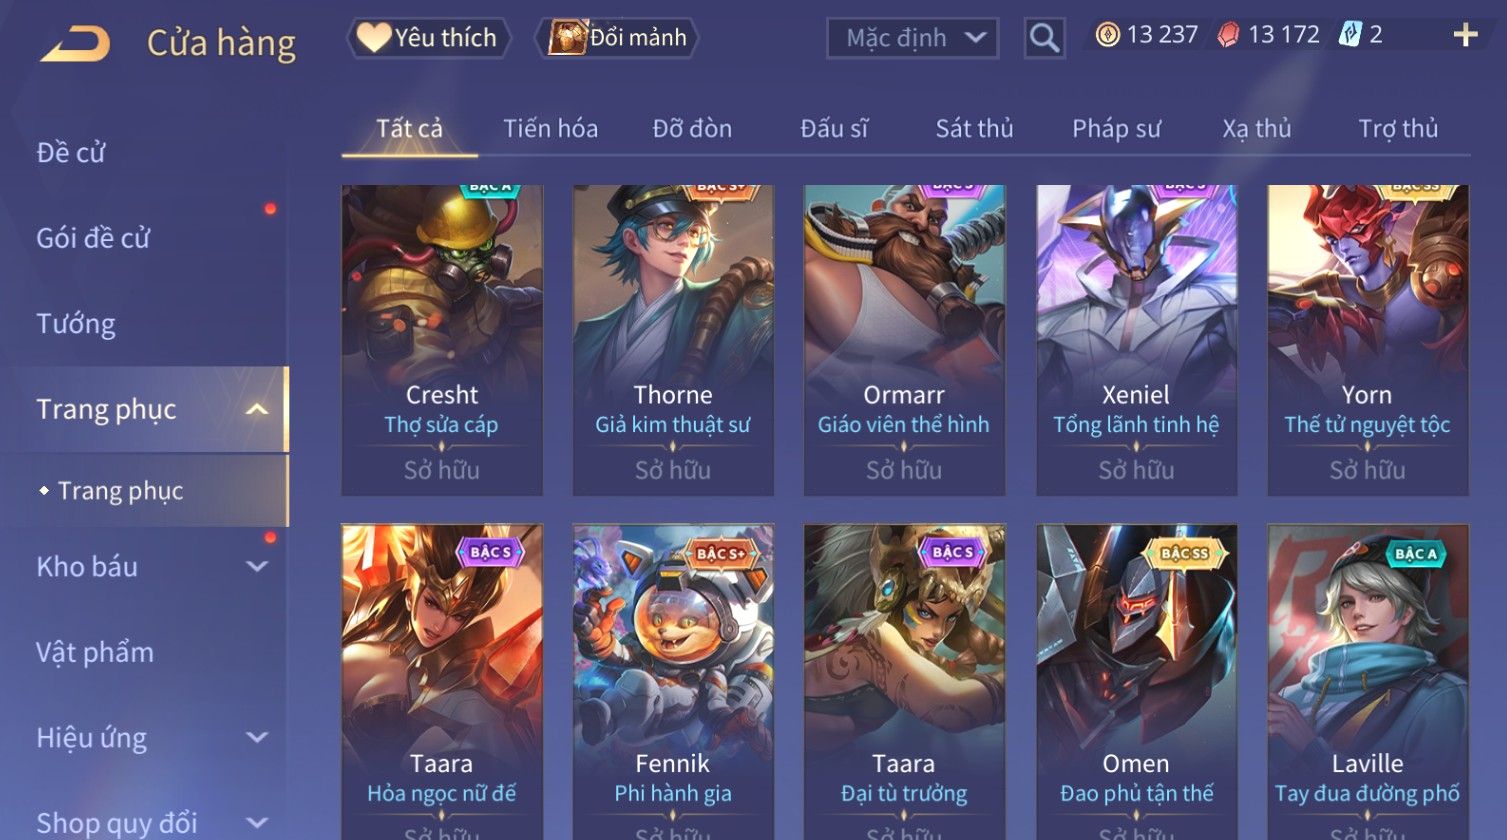
Task: Add currency with the plus icon
Action: point(1465,35)
